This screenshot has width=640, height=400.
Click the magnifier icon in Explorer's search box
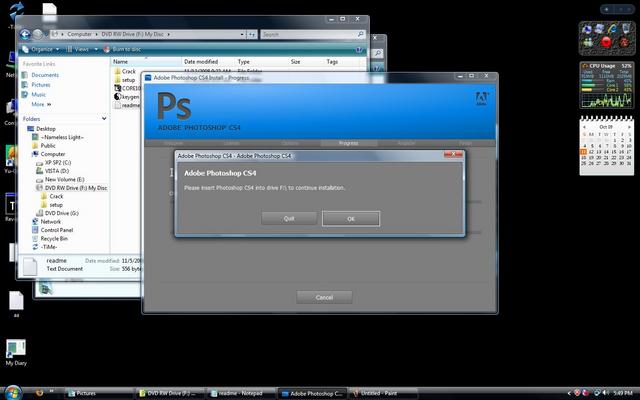(x=360, y=34)
